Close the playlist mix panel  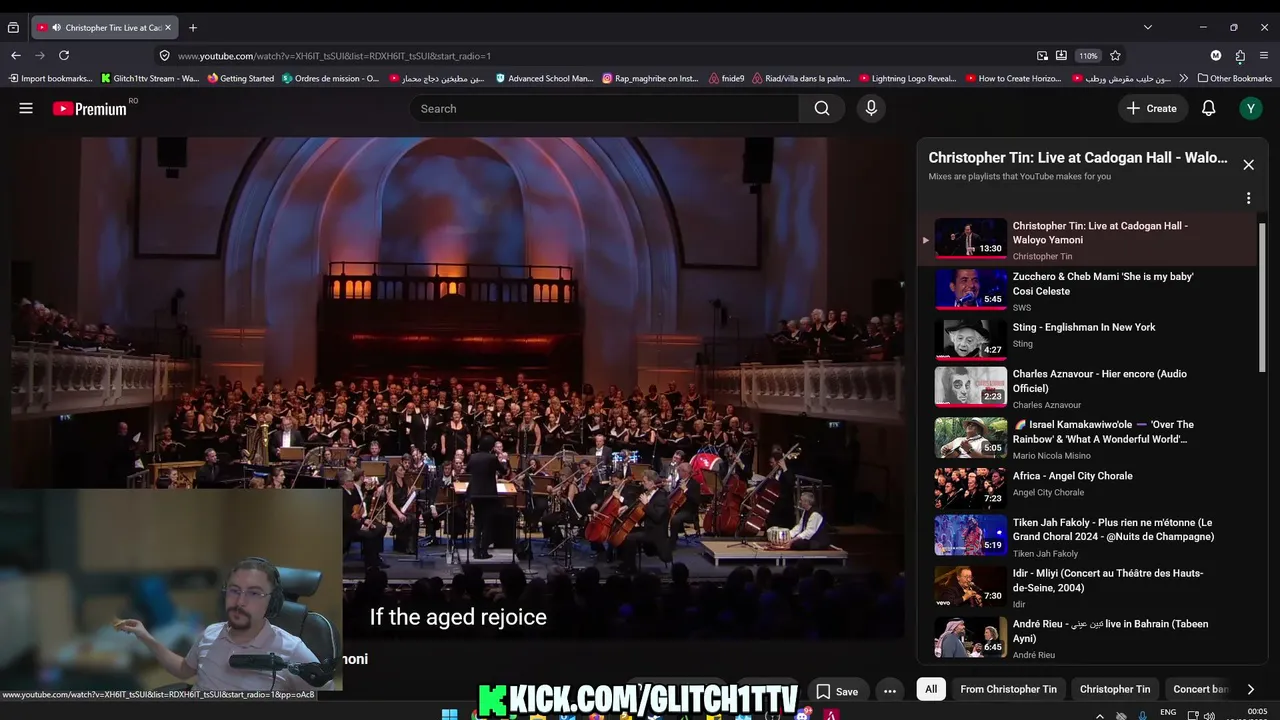coord(1248,165)
